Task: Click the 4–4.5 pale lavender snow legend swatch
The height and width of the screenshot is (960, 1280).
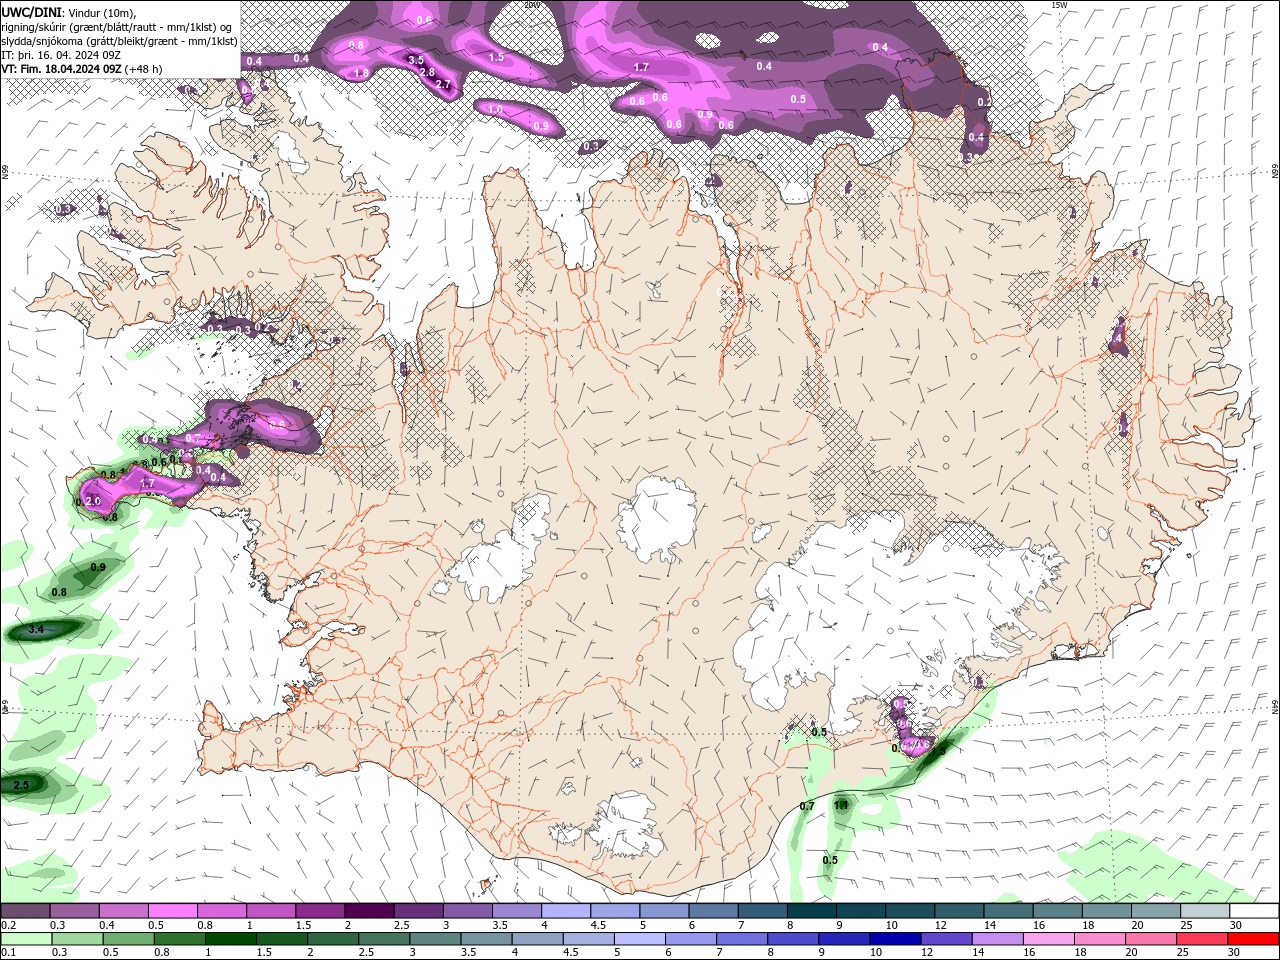Action: pyautogui.click(x=565, y=911)
